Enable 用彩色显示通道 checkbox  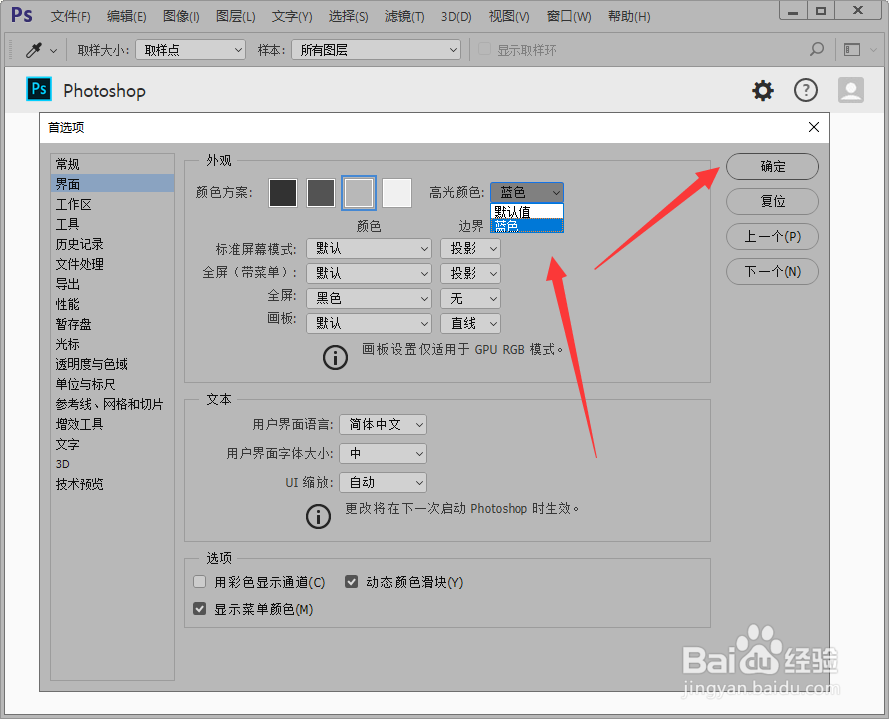click(200, 582)
